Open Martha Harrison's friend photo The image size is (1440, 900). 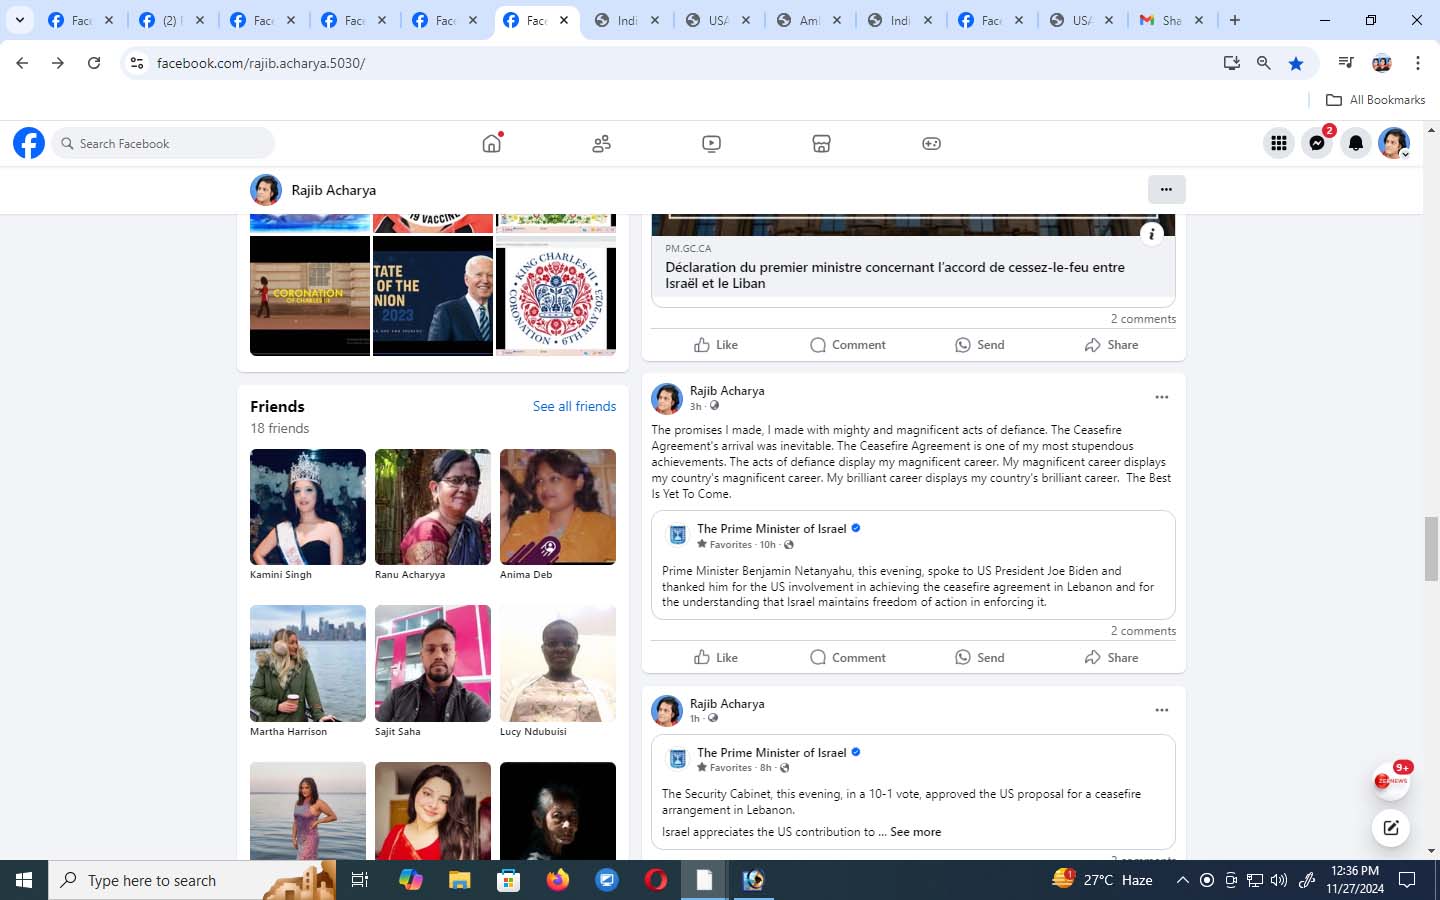tap(308, 663)
